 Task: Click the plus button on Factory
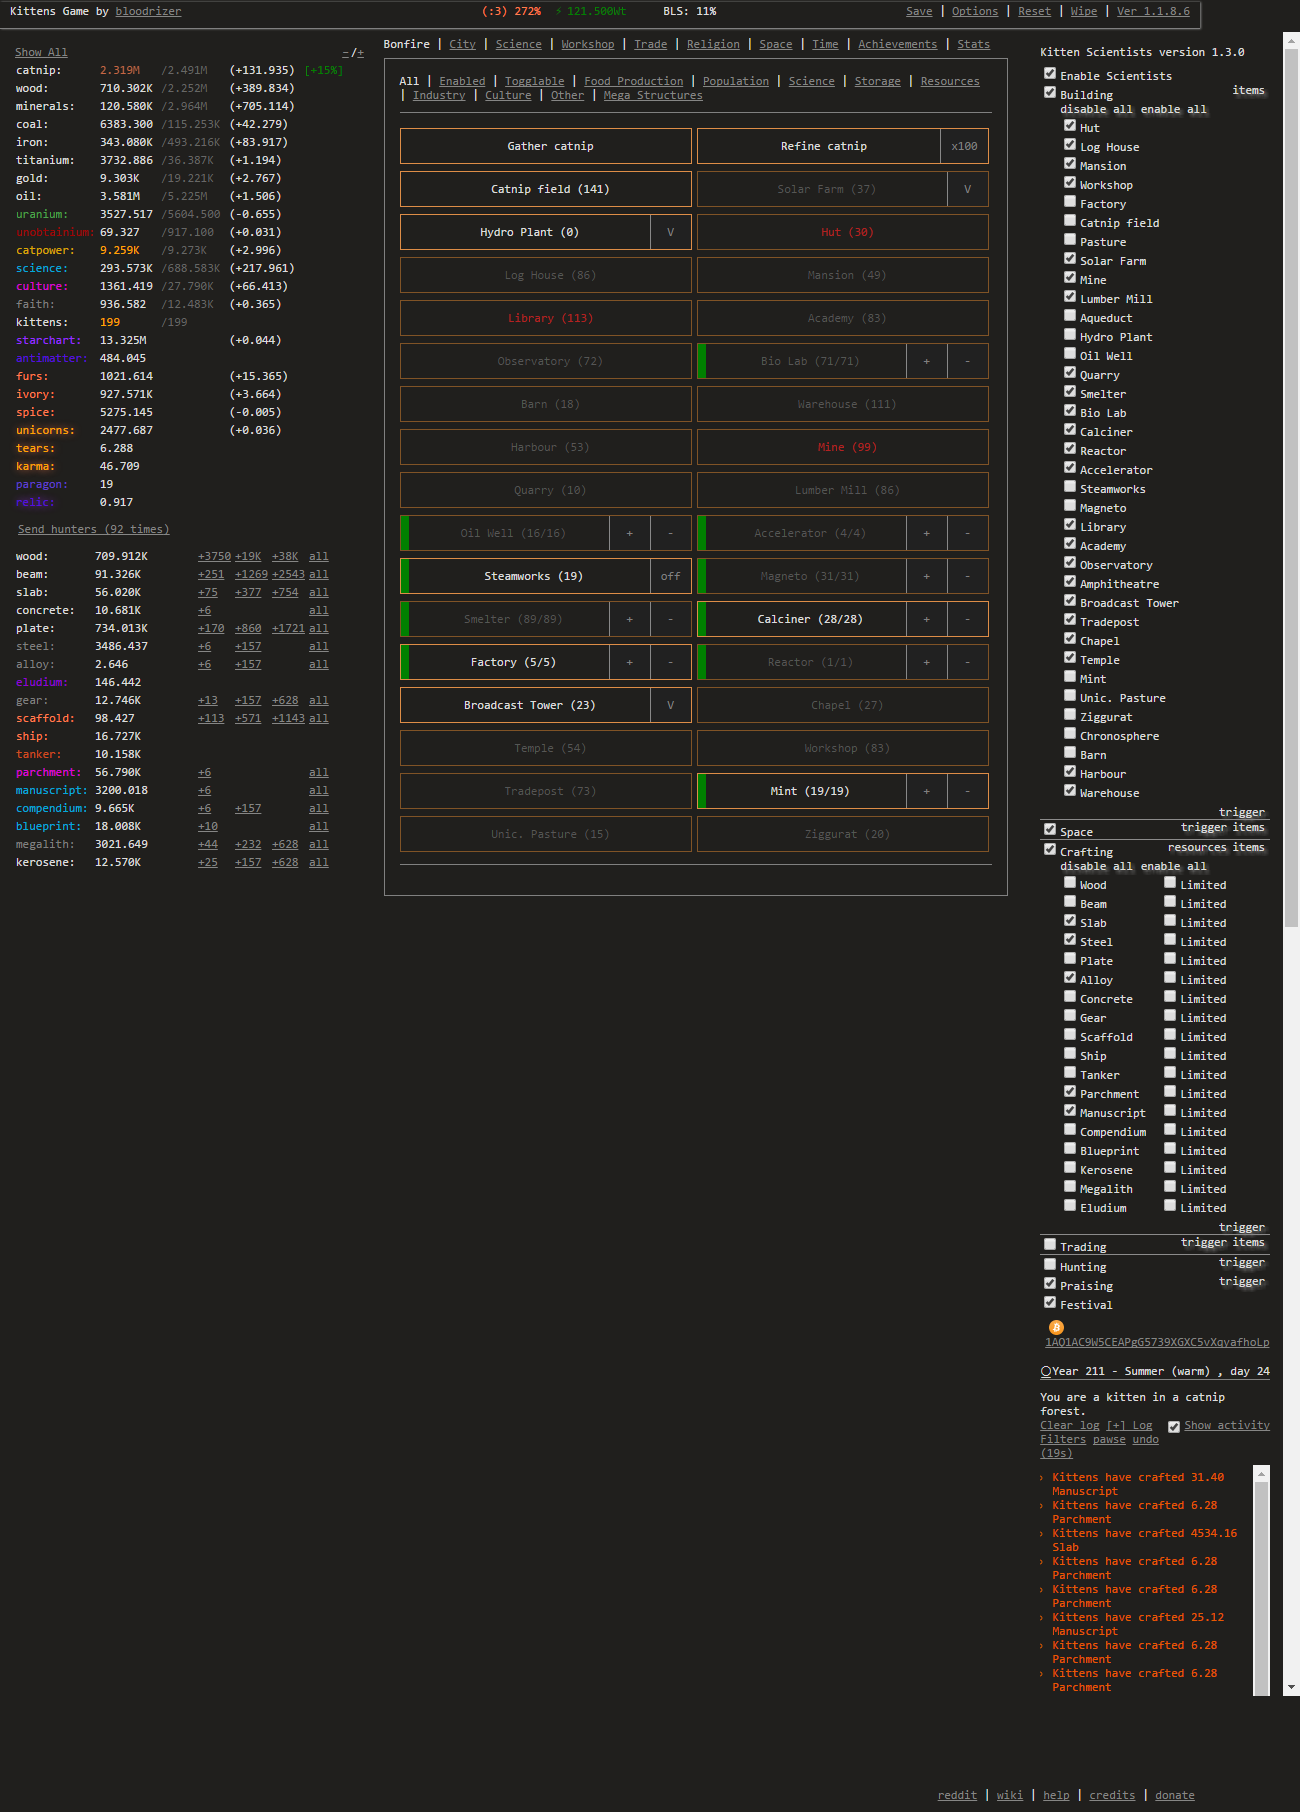(x=629, y=662)
